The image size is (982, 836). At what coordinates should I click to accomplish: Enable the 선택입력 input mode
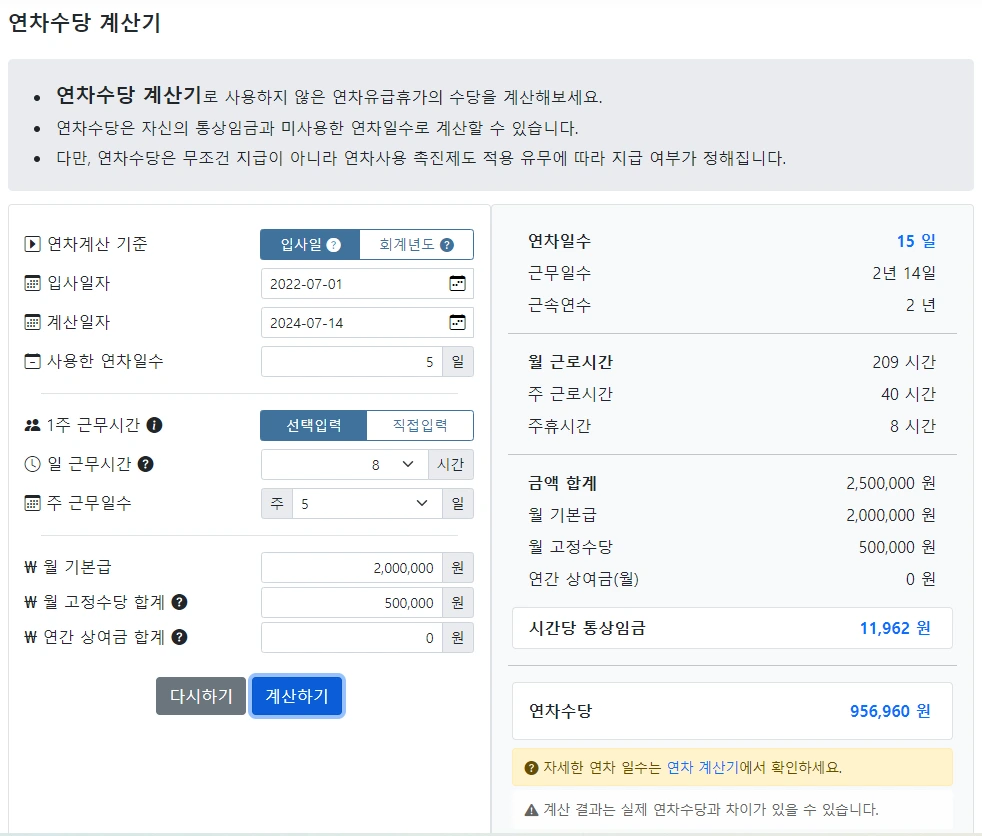click(x=312, y=425)
